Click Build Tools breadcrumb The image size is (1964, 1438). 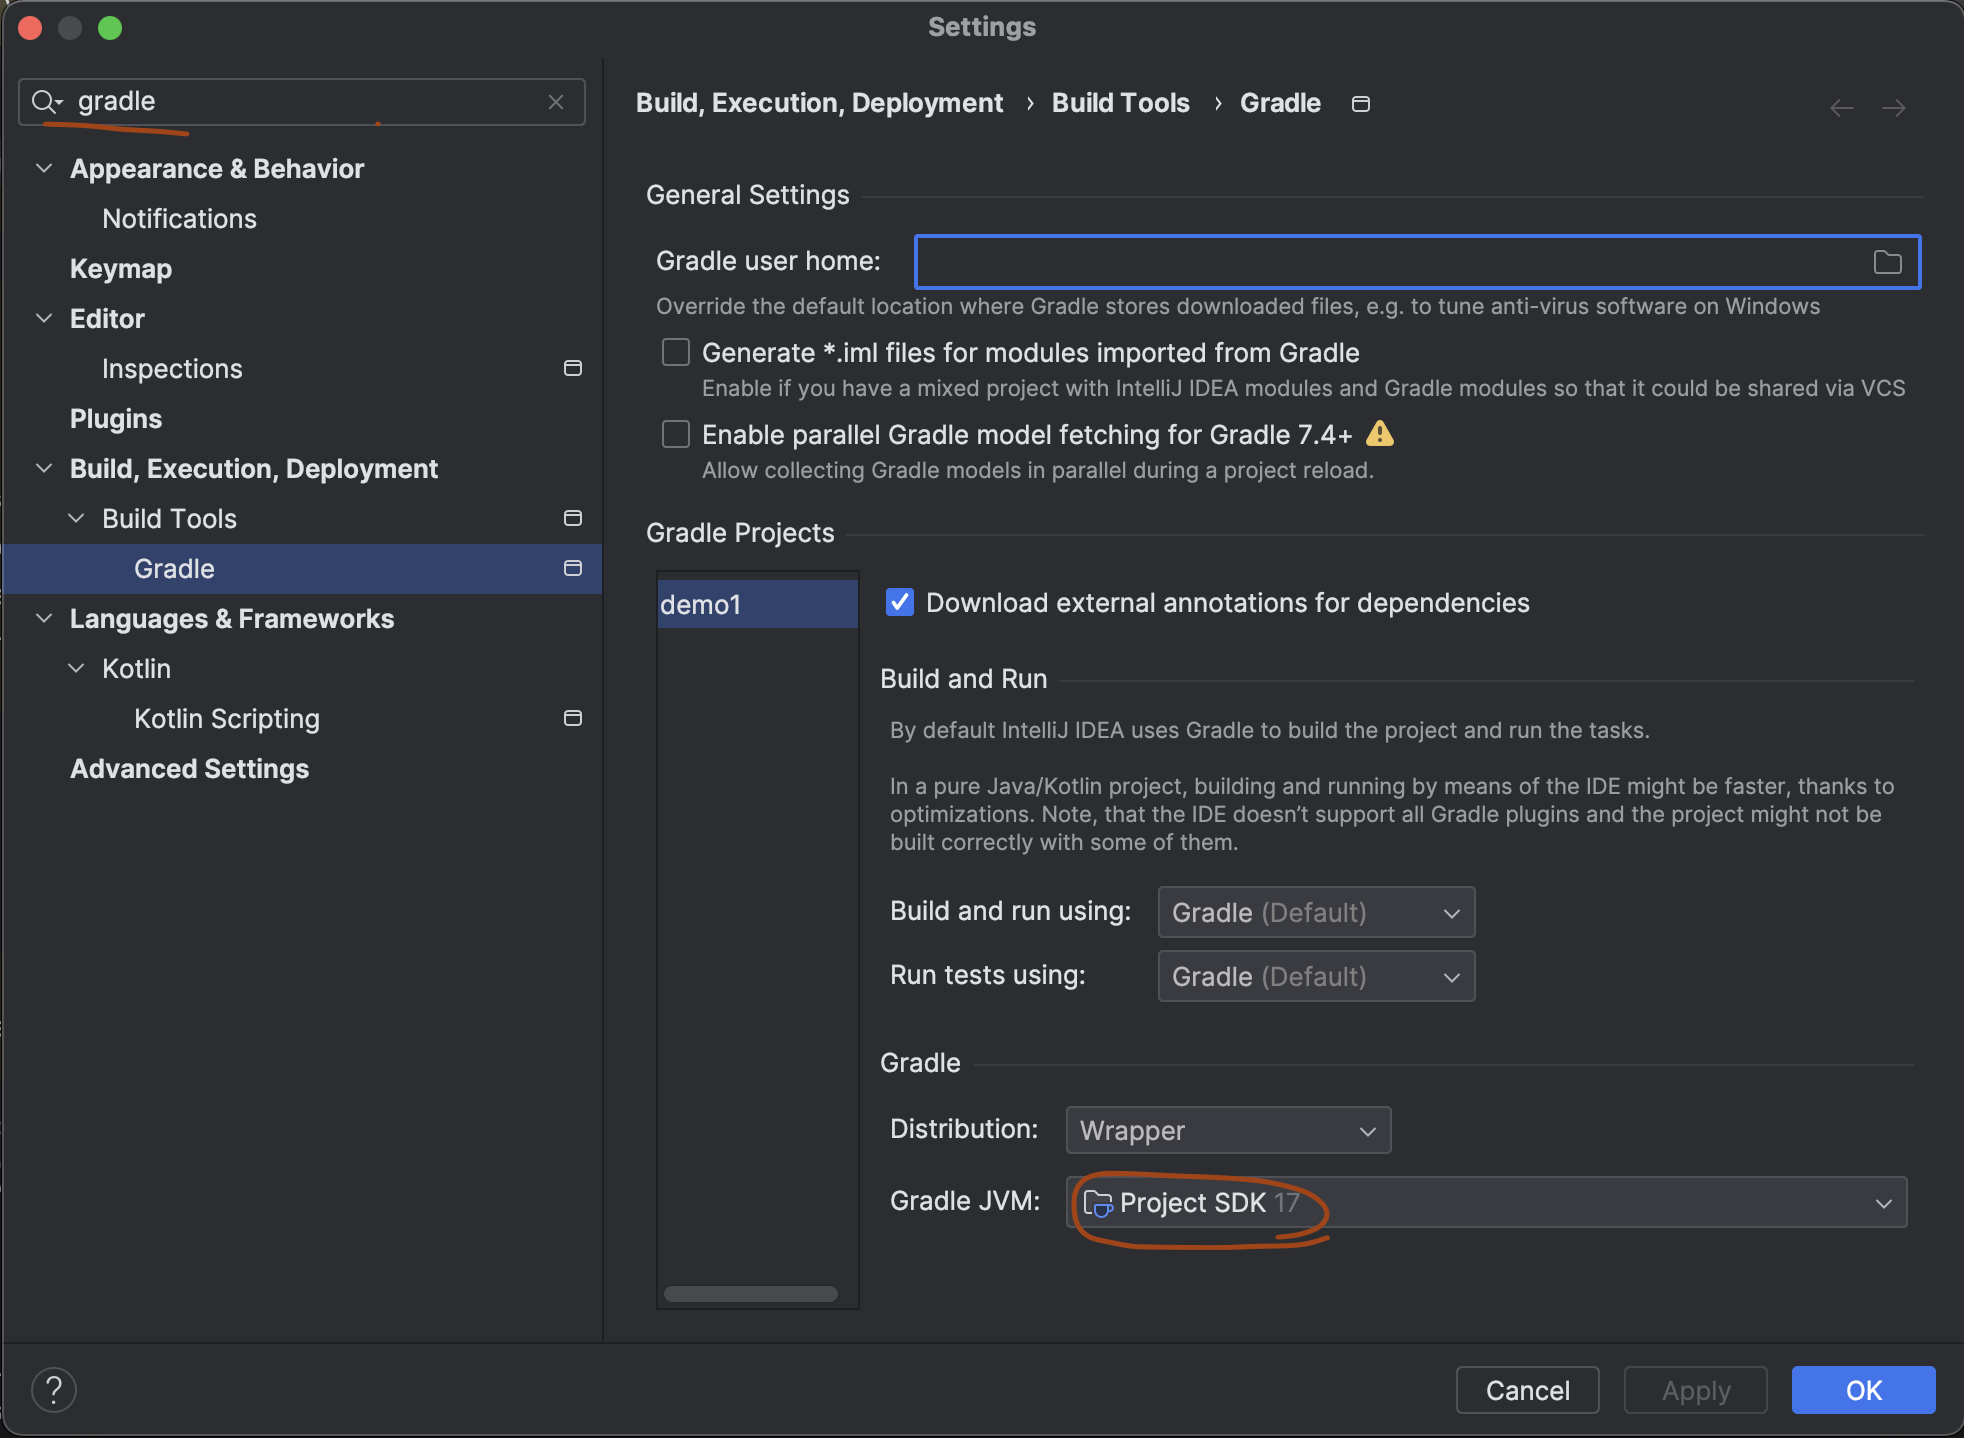[x=1120, y=103]
